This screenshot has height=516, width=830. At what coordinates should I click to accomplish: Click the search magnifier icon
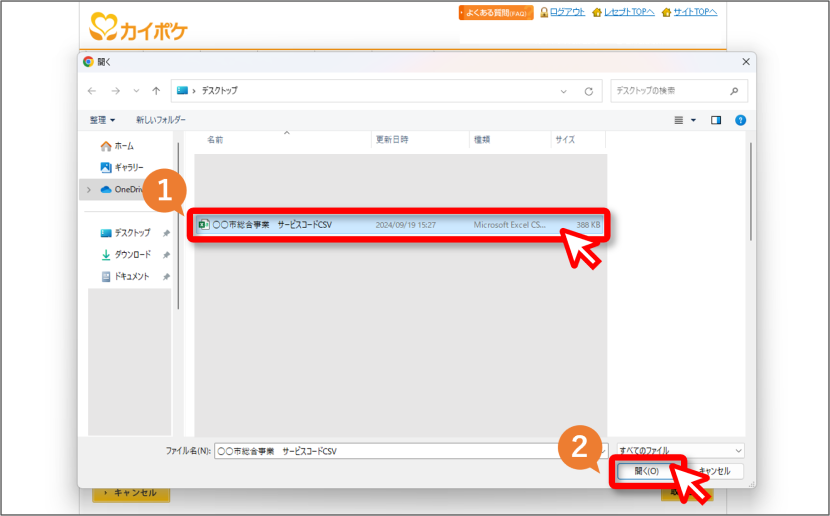[x=734, y=91]
